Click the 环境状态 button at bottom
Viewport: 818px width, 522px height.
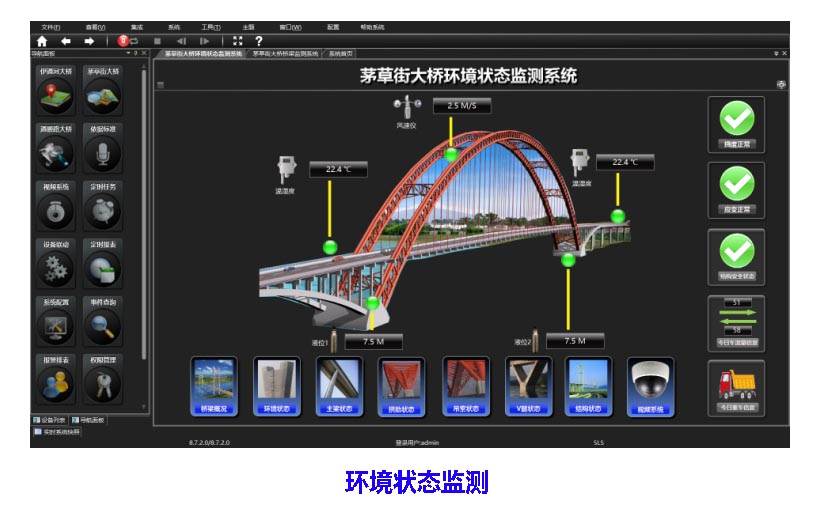274,386
